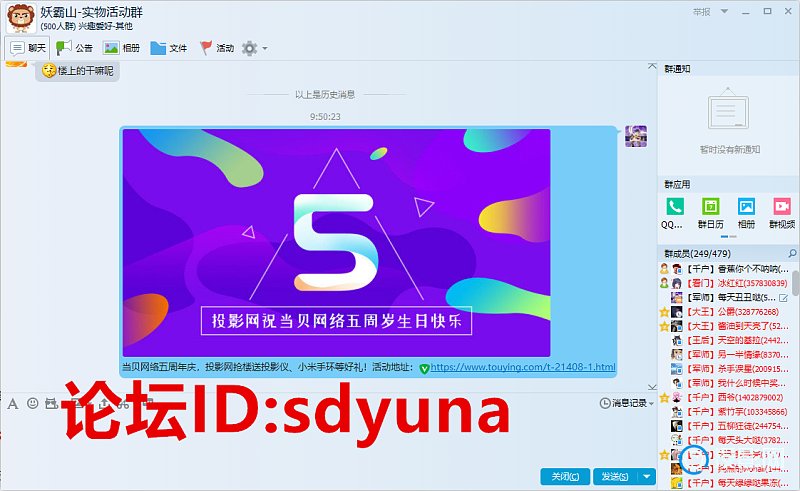Open the 相册 album tab
The width and height of the screenshot is (800, 491).
tap(121, 48)
